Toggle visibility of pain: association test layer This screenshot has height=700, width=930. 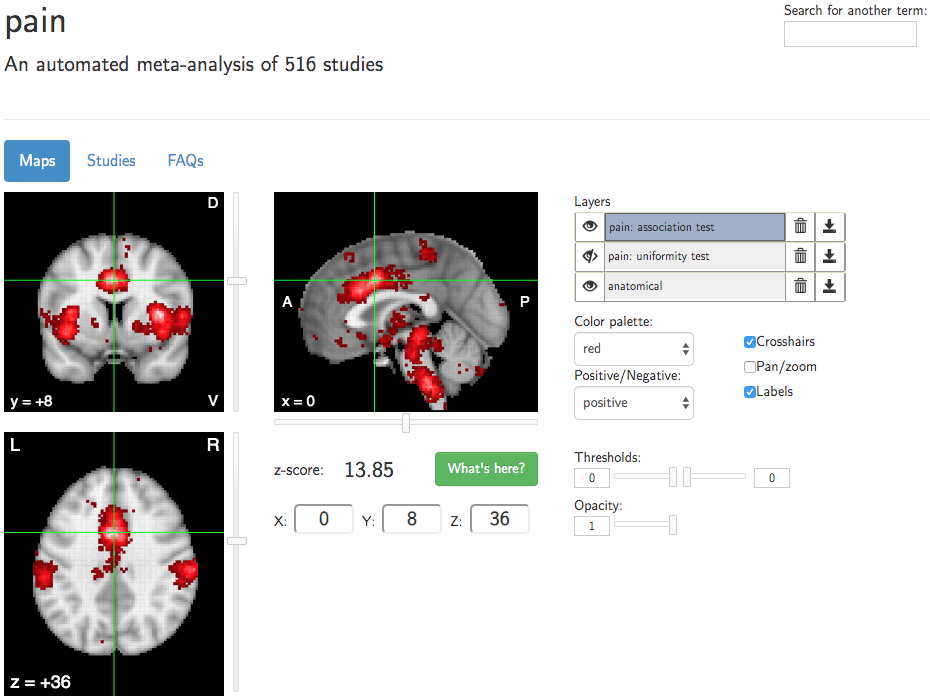coord(590,227)
